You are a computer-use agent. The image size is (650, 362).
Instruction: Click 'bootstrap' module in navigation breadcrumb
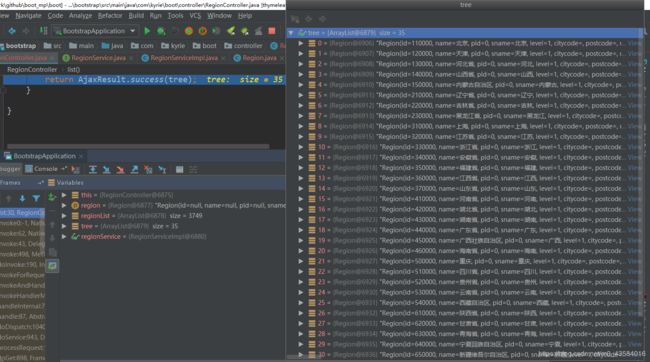[18, 46]
